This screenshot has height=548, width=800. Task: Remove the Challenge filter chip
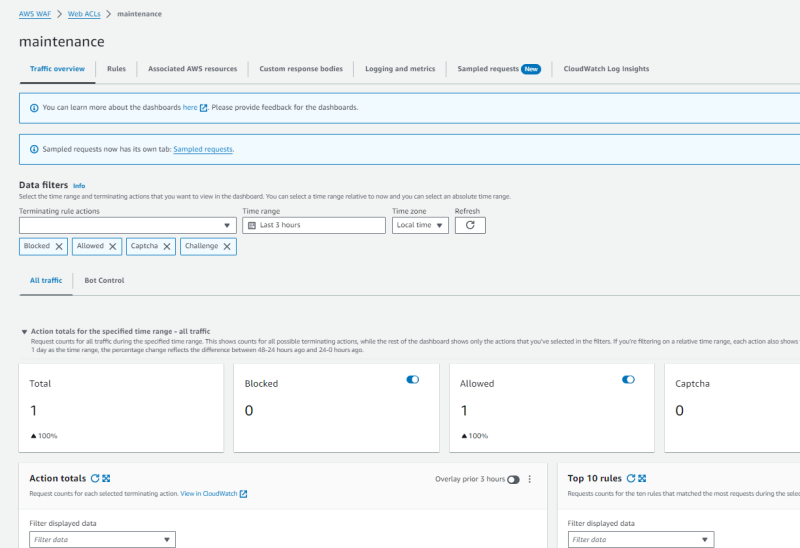(x=227, y=246)
